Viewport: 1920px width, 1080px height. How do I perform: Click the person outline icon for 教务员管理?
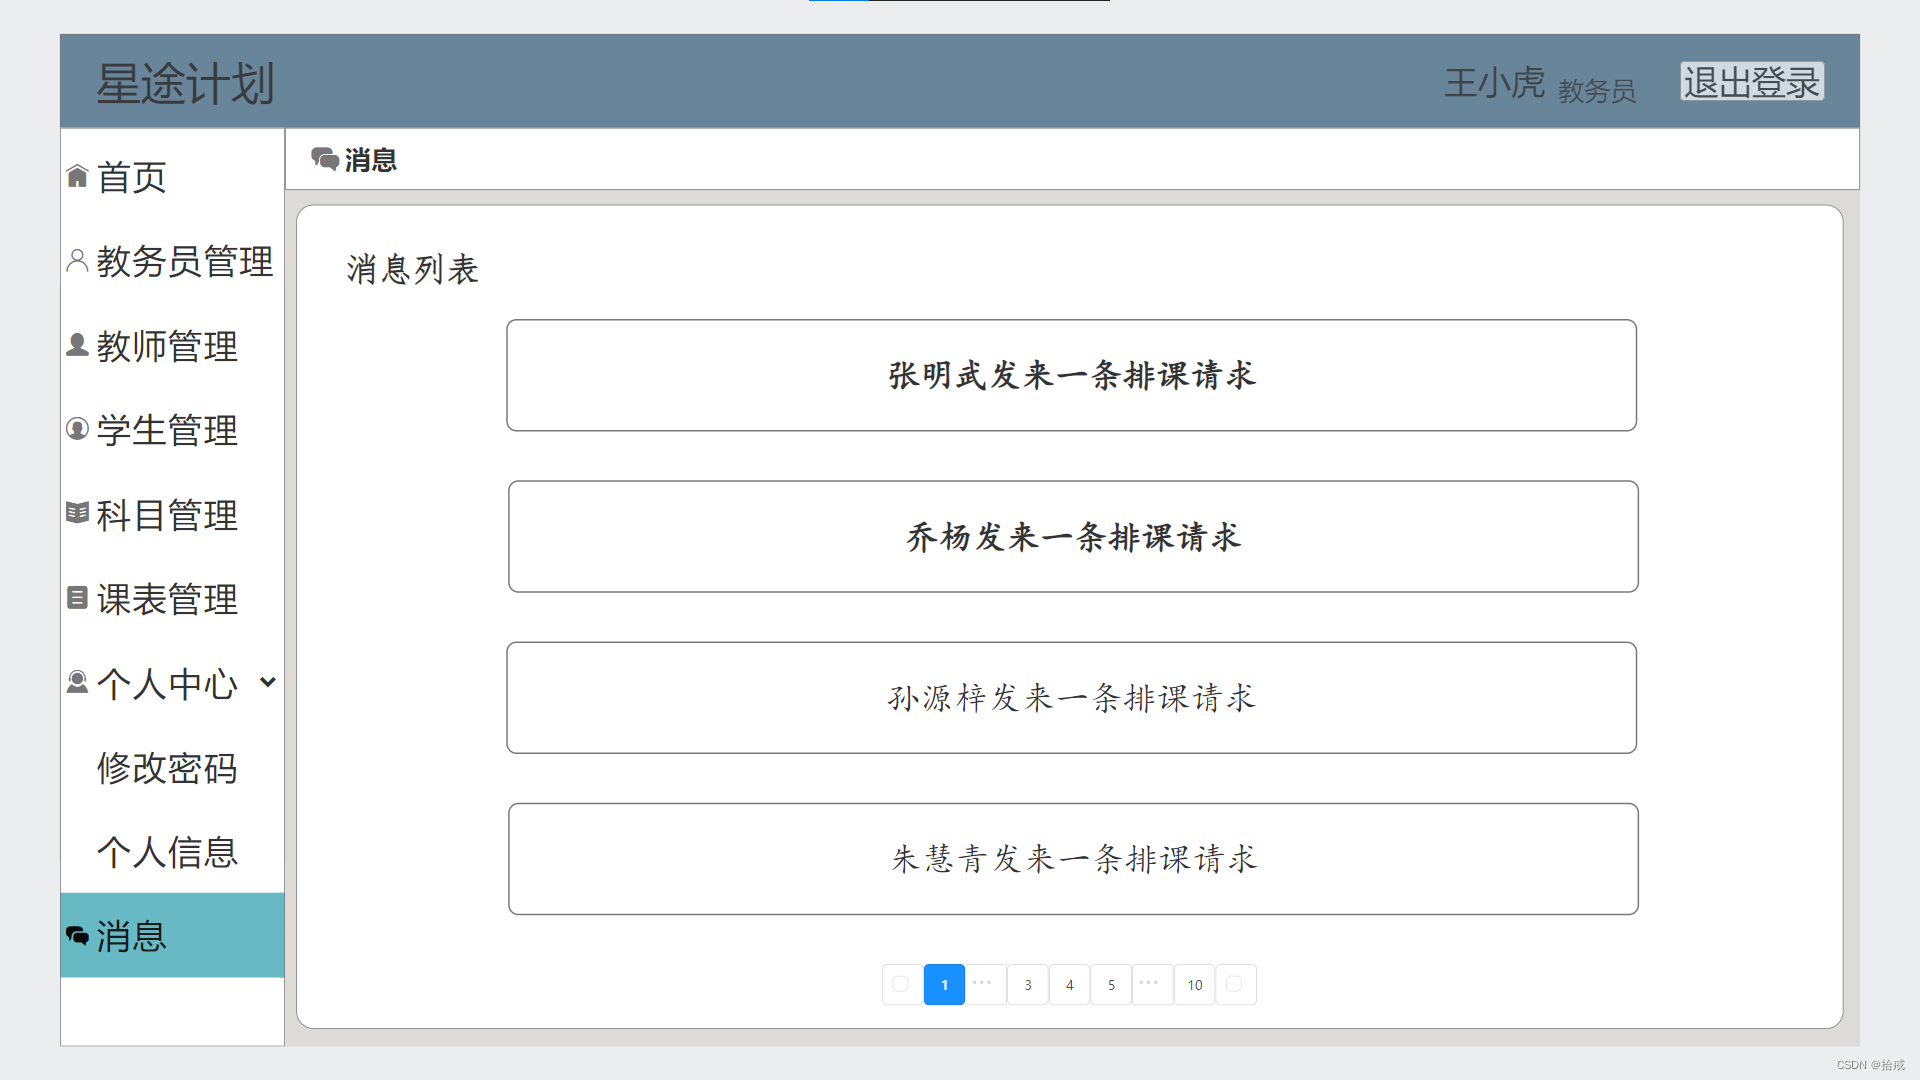point(77,261)
